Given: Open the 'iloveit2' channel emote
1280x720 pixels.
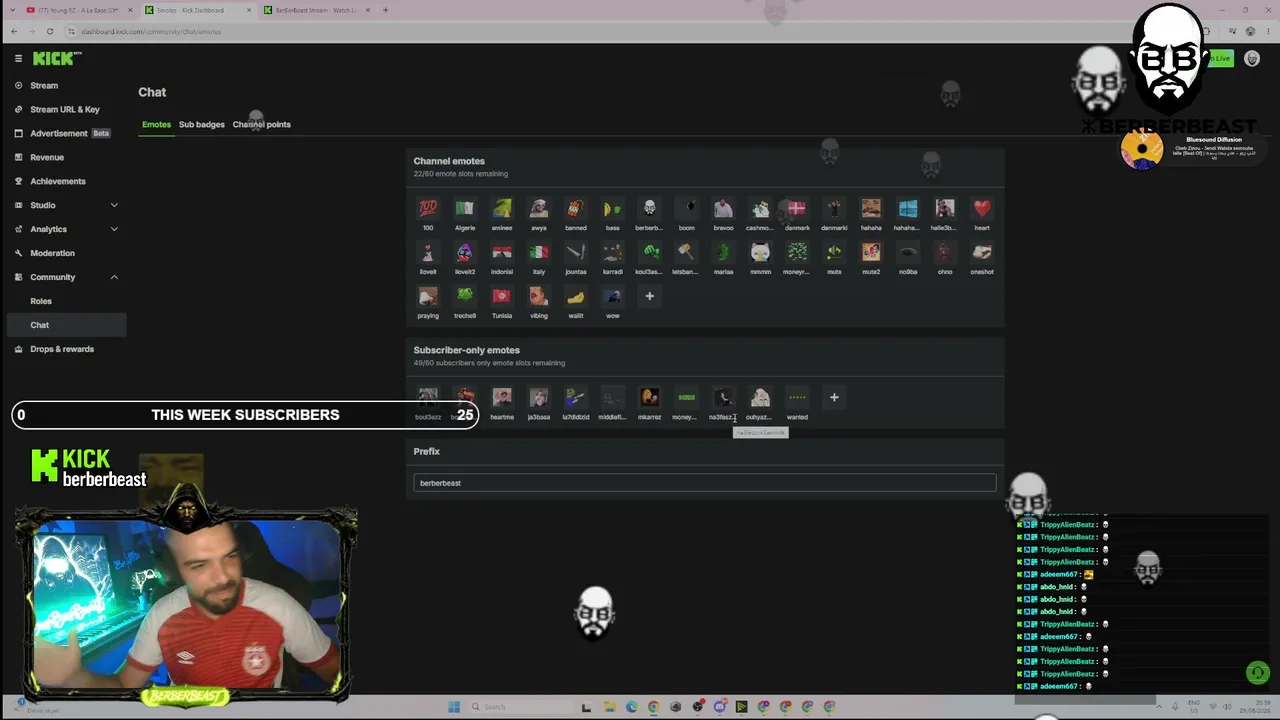Looking at the screenshot, I should click(465, 253).
